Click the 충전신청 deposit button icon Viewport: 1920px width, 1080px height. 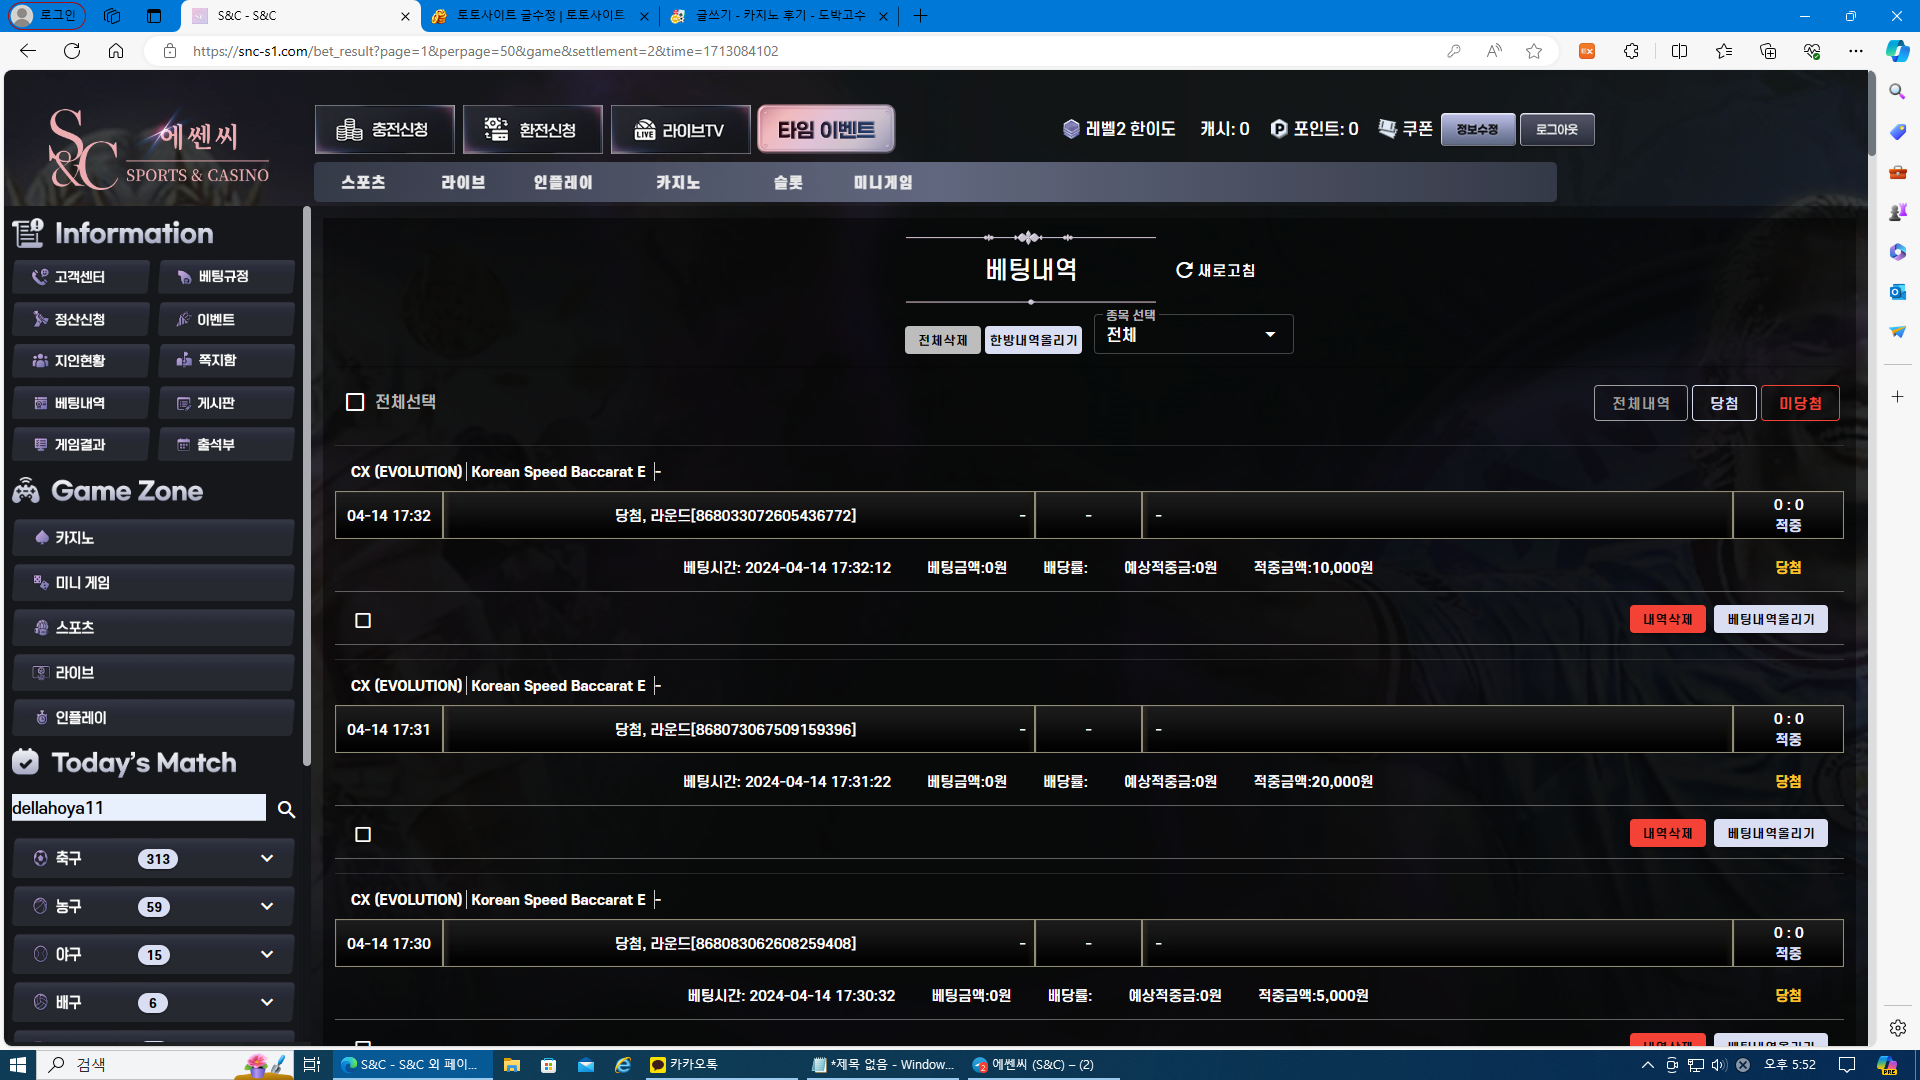[x=349, y=130]
